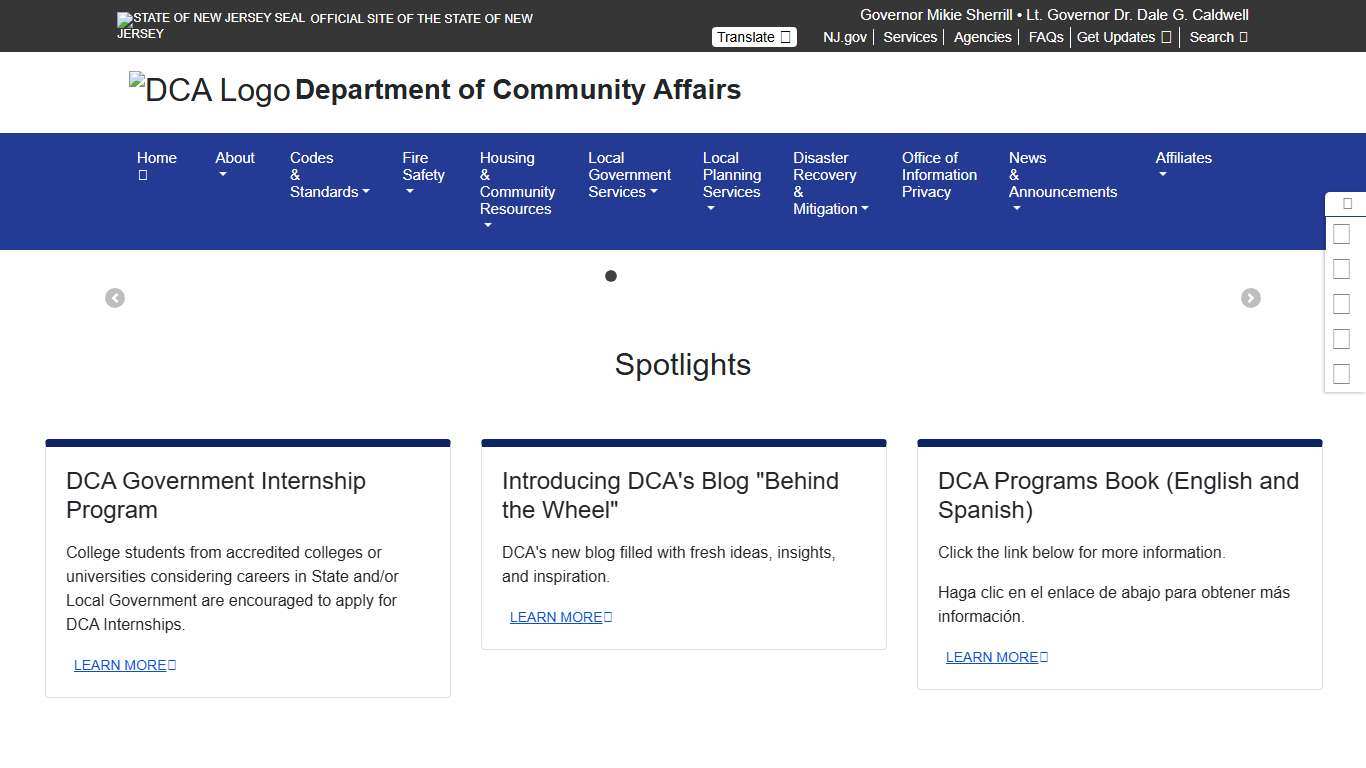Visit the NJ.gov link
The image size is (1366, 768).
point(843,37)
